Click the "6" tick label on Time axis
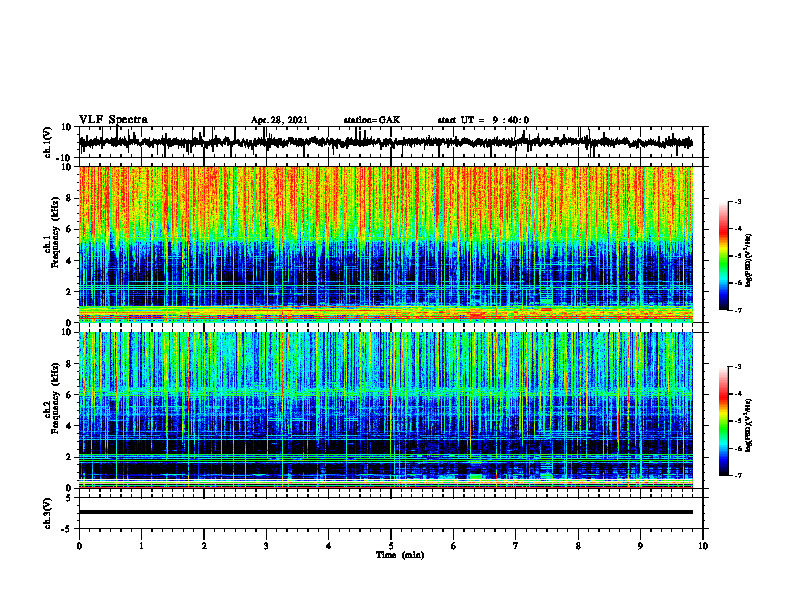The height and width of the screenshot is (612, 792). 454,546
